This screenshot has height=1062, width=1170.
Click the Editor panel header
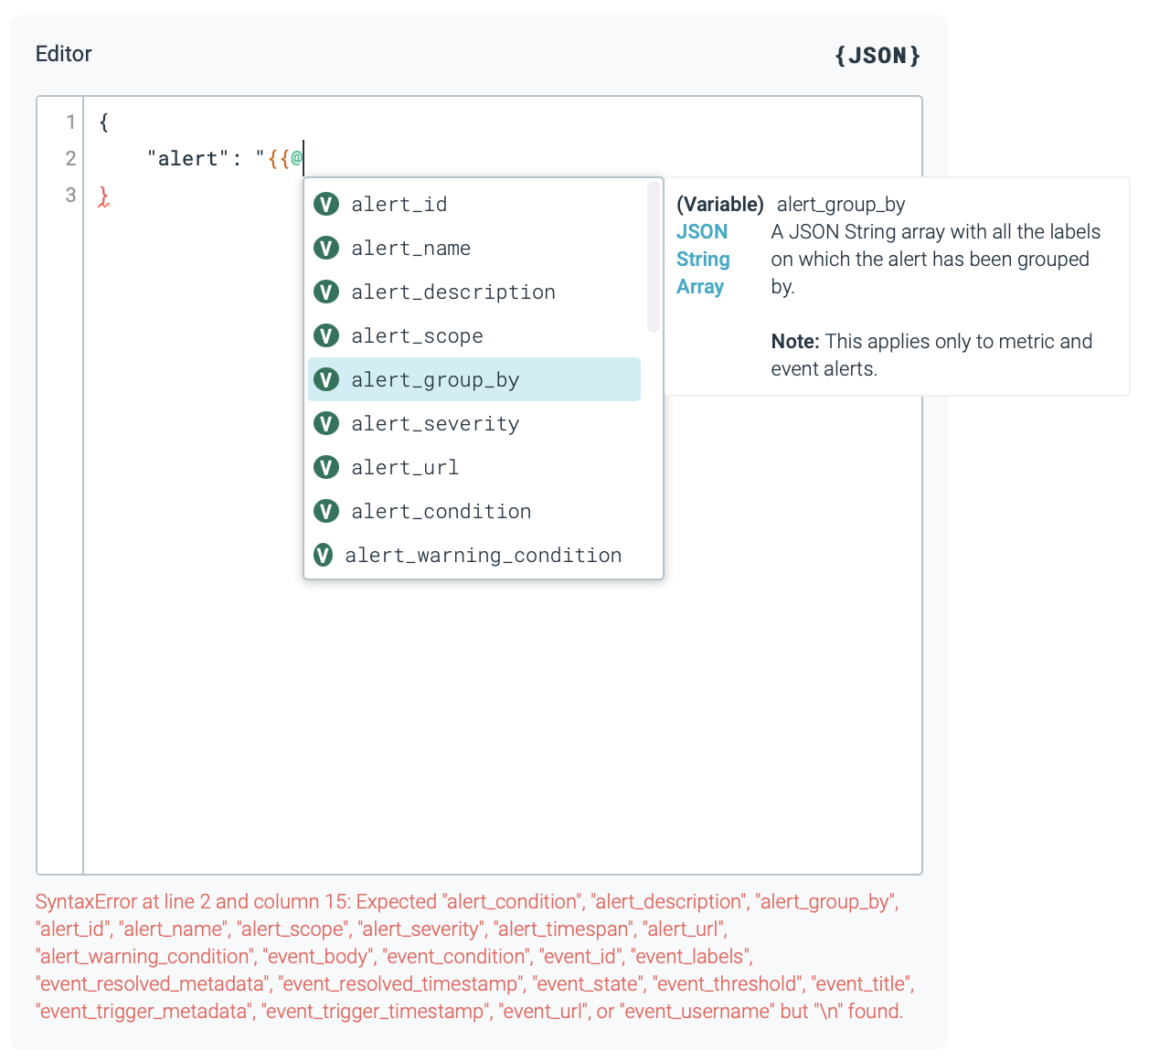tap(63, 54)
